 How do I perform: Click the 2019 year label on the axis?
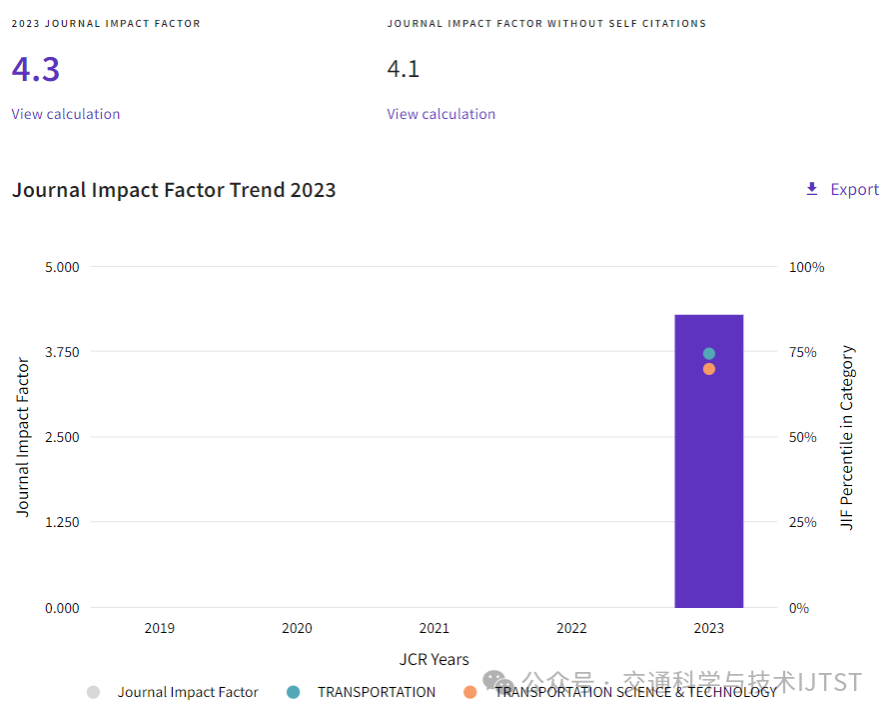tap(159, 628)
